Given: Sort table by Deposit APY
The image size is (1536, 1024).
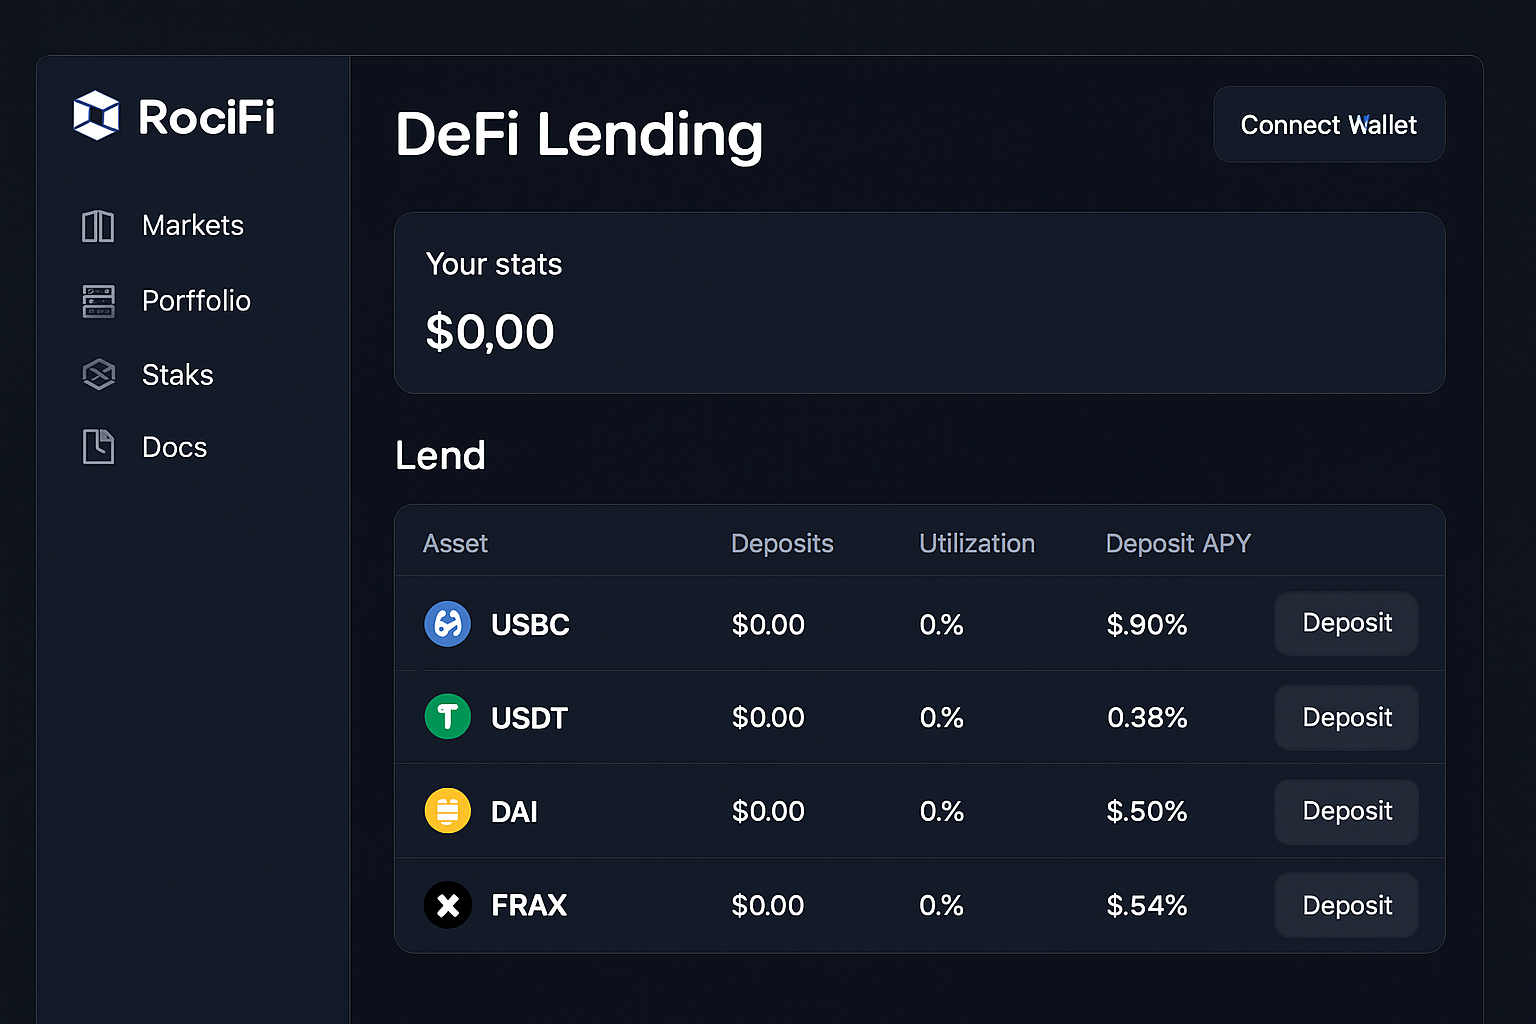Looking at the screenshot, I should (1178, 543).
